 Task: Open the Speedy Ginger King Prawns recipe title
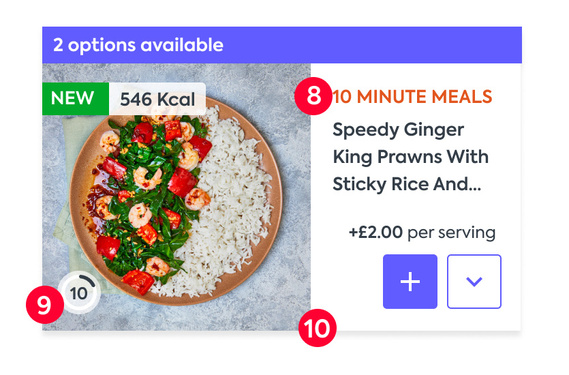410,157
